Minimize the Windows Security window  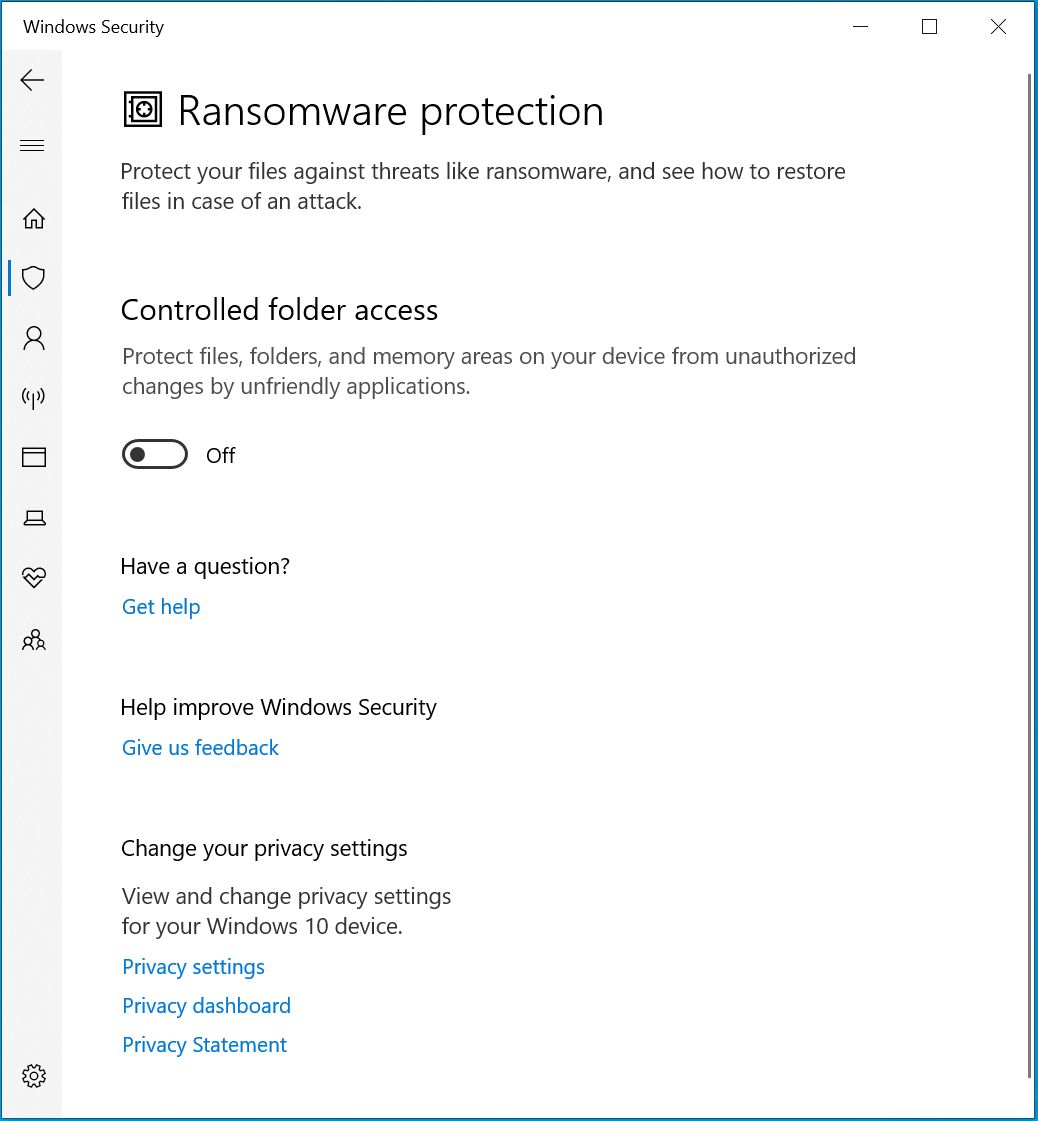(860, 27)
